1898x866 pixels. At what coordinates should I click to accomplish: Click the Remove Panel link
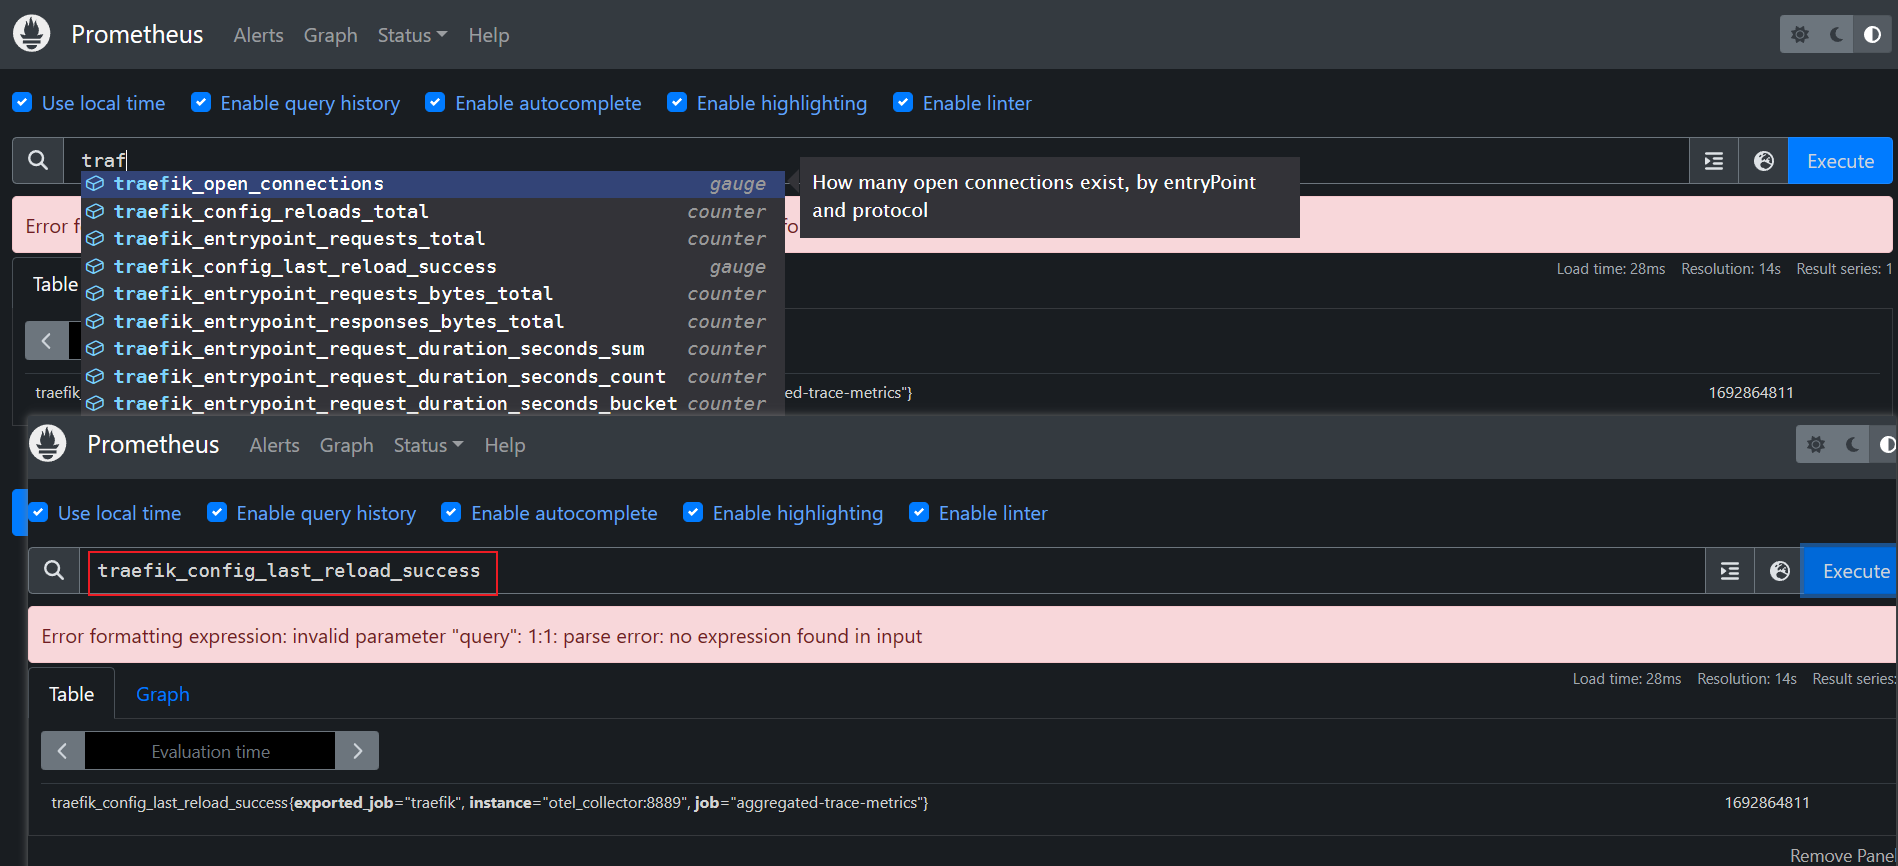tap(1843, 856)
